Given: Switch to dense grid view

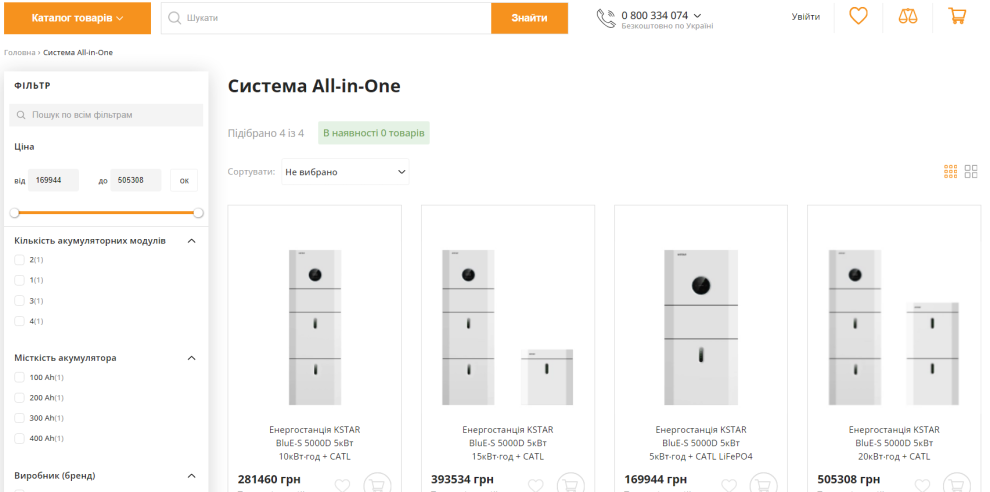Looking at the screenshot, I should click(950, 172).
